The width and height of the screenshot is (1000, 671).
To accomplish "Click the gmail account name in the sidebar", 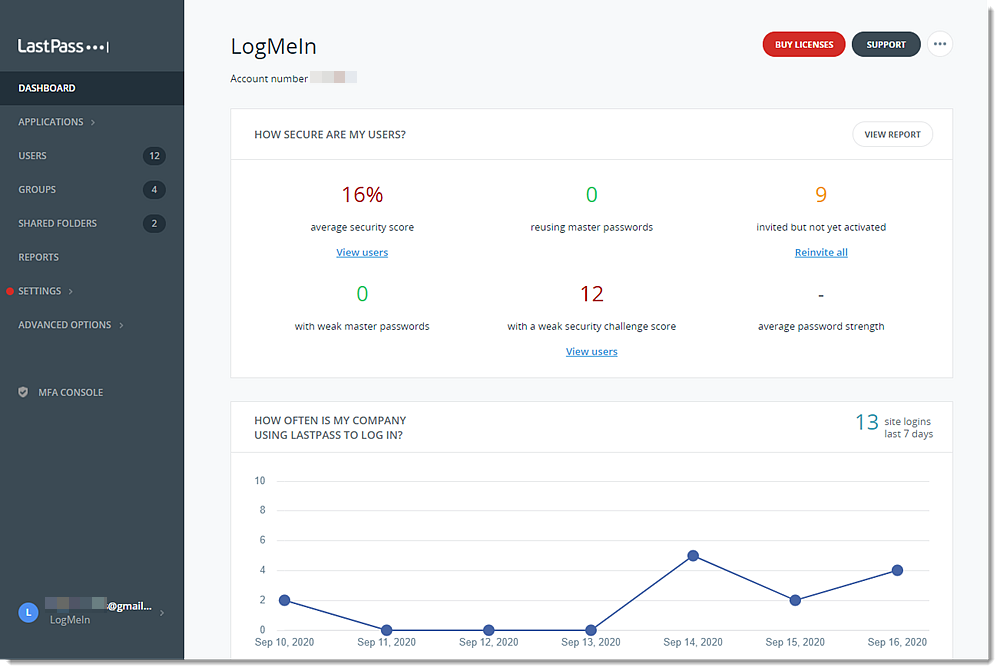I will [x=99, y=605].
